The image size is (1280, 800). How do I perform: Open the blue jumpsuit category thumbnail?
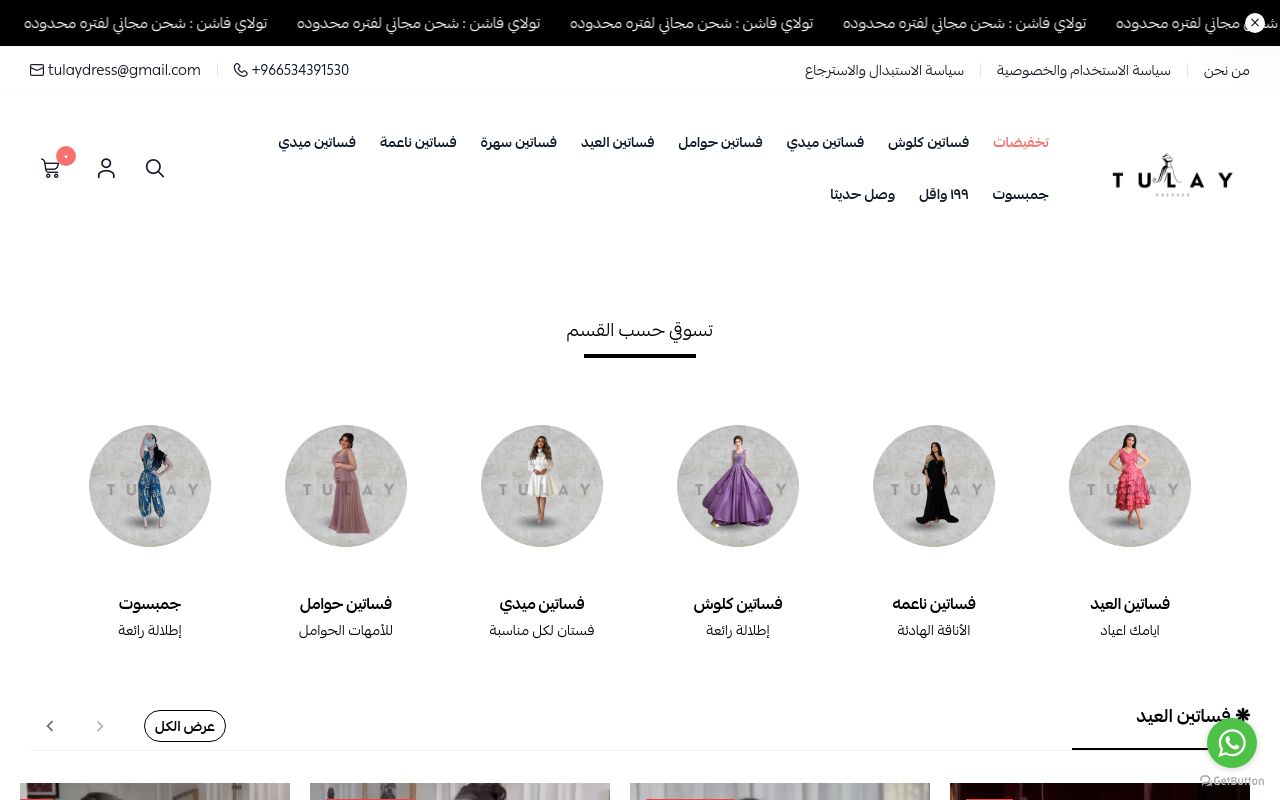pos(150,486)
